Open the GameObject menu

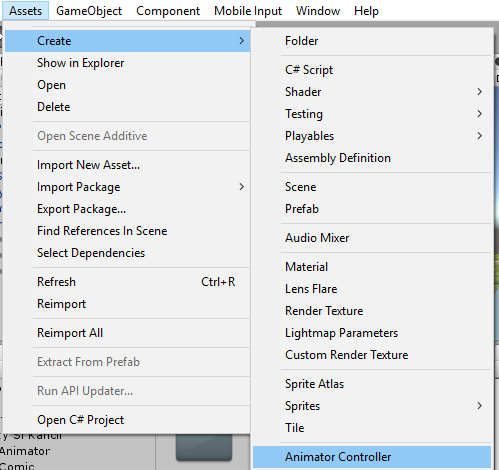coord(89,11)
